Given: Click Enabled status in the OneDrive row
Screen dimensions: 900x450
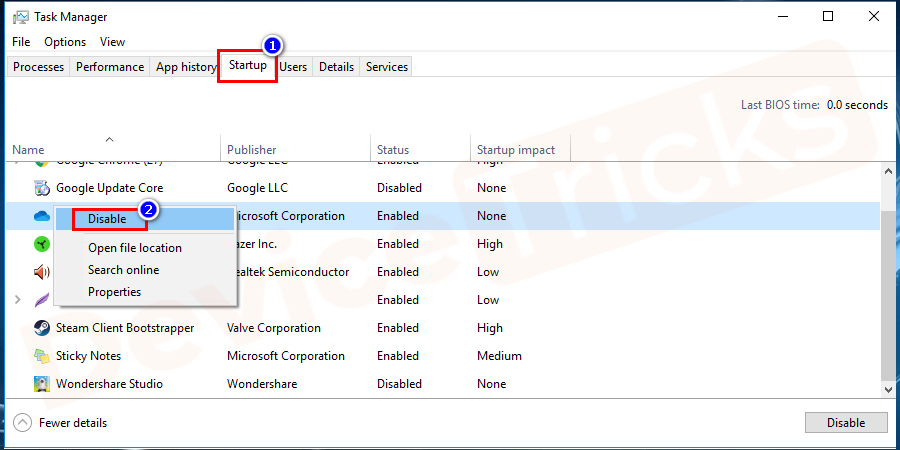Looking at the screenshot, I should 398,216.
